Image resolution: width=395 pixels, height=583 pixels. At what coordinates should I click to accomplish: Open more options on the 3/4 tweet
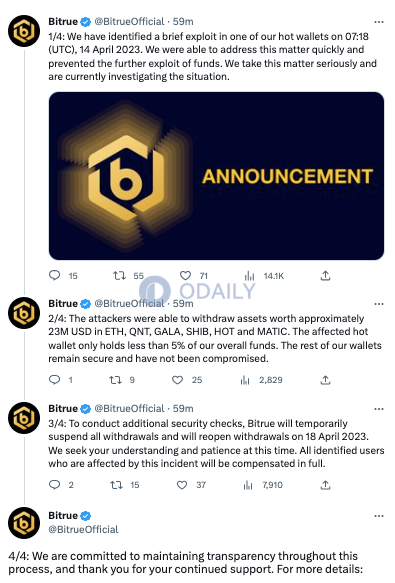pyautogui.click(x=379, y=409)
